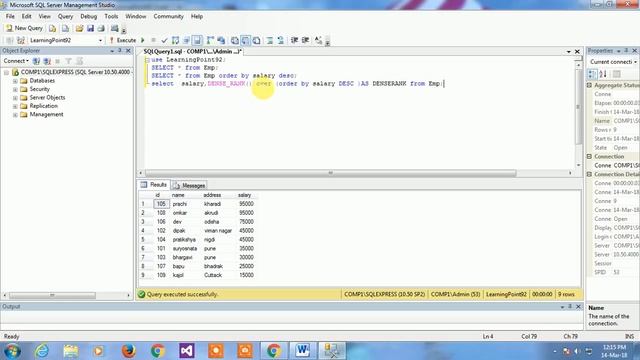
Task: Click the address cell 'Cuttack'
Action: [x=213, y=276]
